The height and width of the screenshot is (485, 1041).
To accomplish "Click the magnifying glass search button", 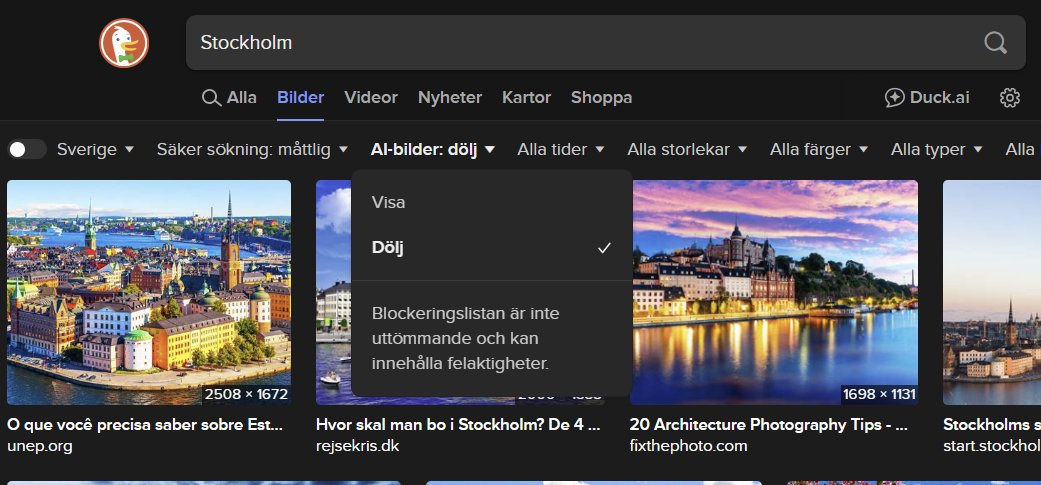I will pyautogui.click(x=995, y=43).
